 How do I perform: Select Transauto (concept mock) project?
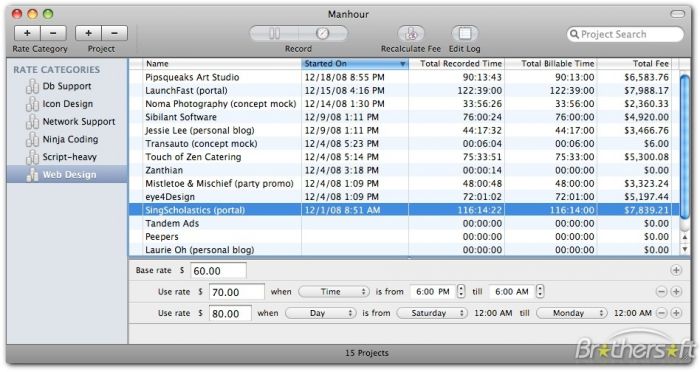click(x=404, y=144)
